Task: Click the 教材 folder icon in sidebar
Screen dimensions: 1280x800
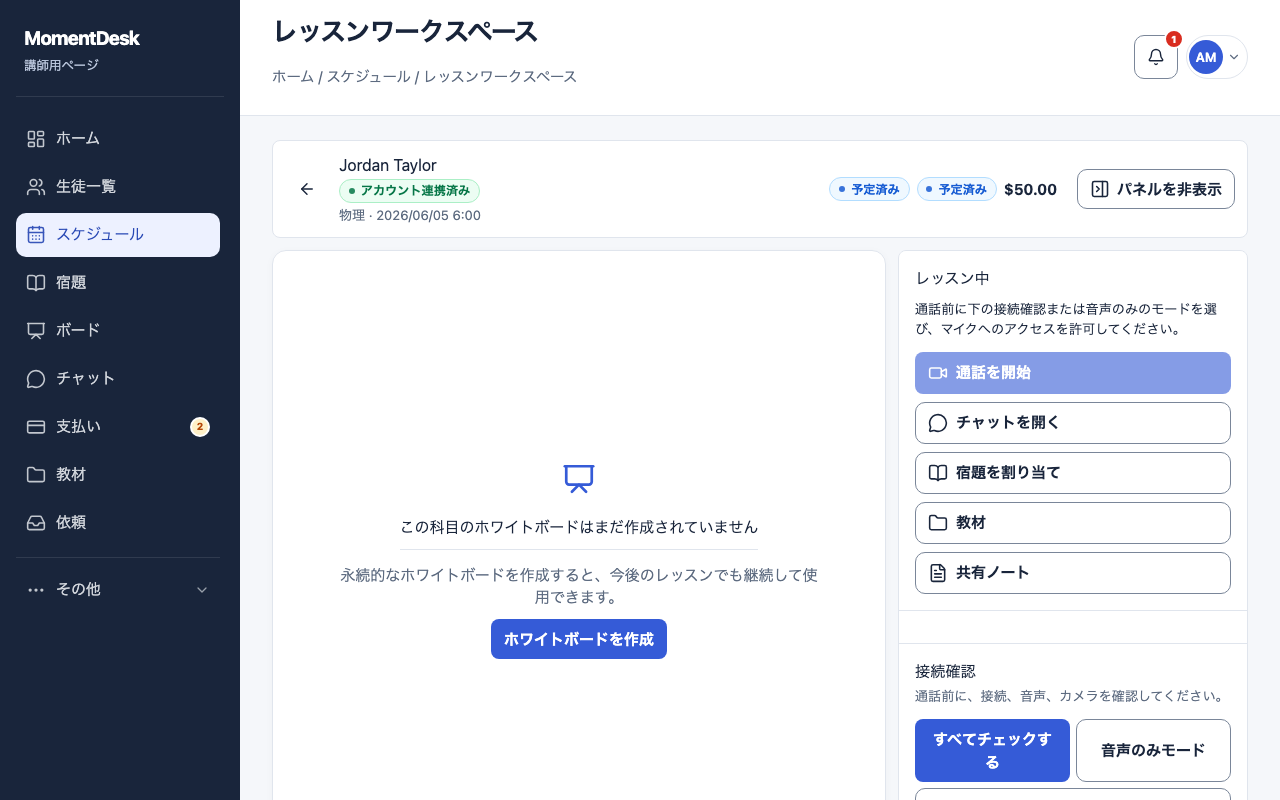Action: click(36, 475)
